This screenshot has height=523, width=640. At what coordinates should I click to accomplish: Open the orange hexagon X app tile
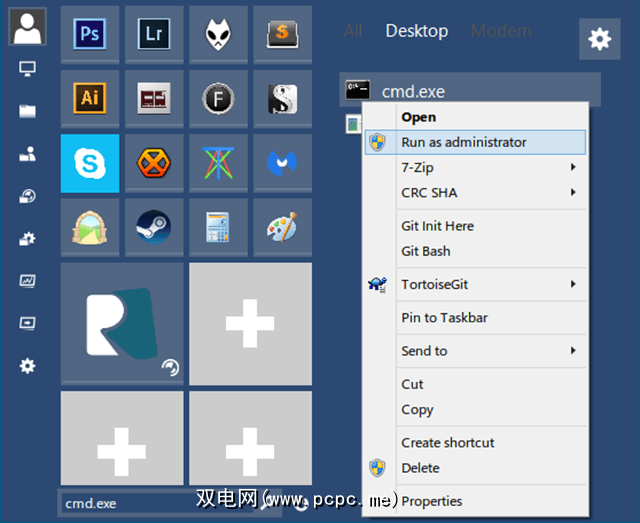point(154,163)
